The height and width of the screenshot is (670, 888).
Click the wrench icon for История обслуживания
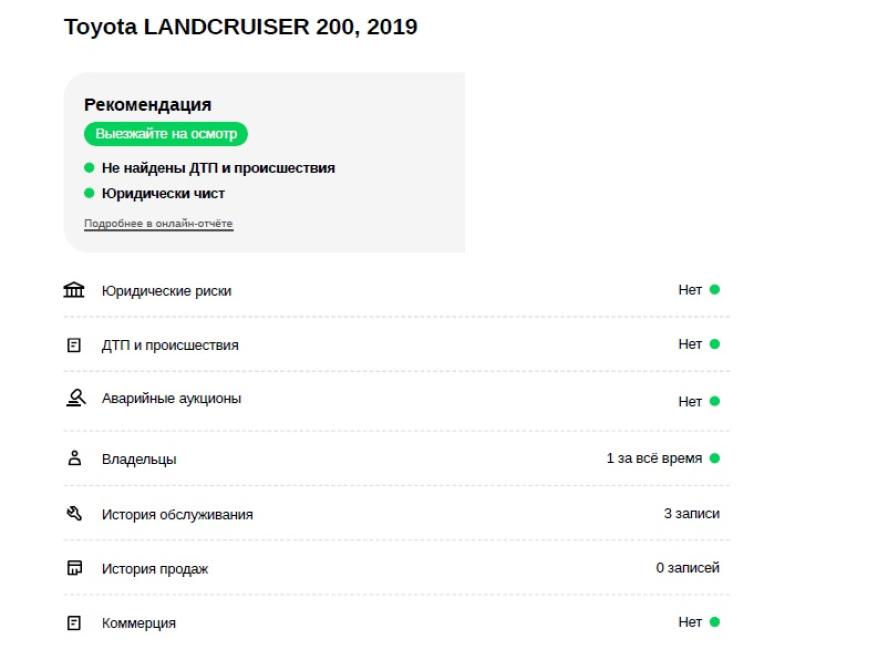point(74,513)
